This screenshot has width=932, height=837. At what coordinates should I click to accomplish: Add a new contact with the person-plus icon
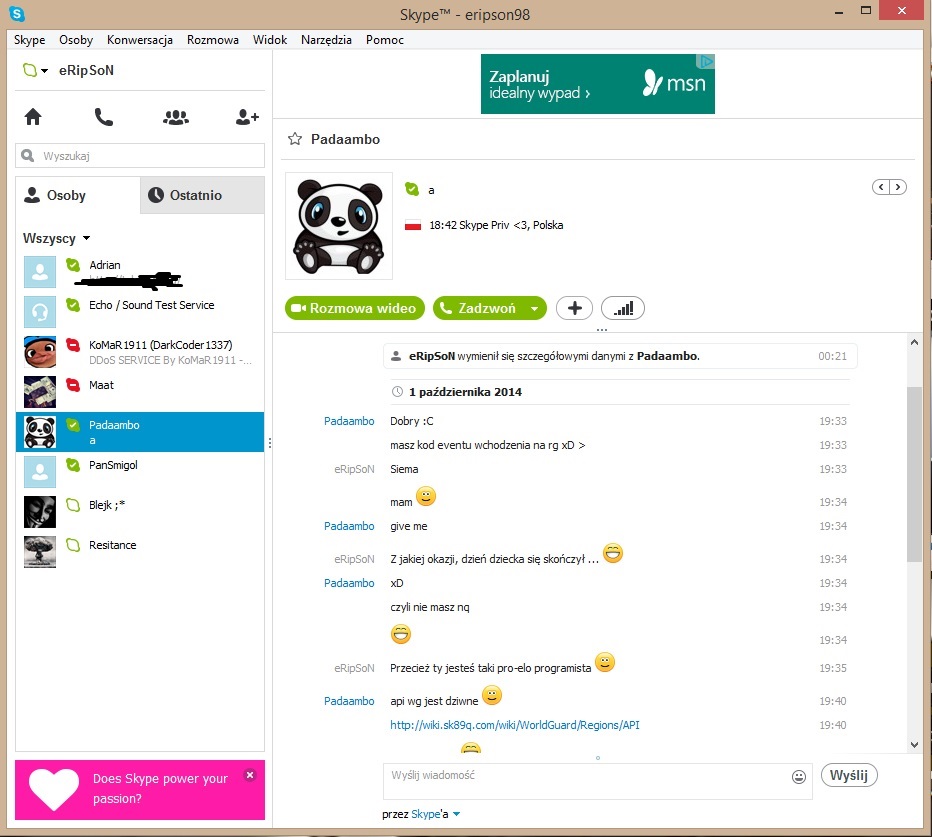click(x=247, y=117)
